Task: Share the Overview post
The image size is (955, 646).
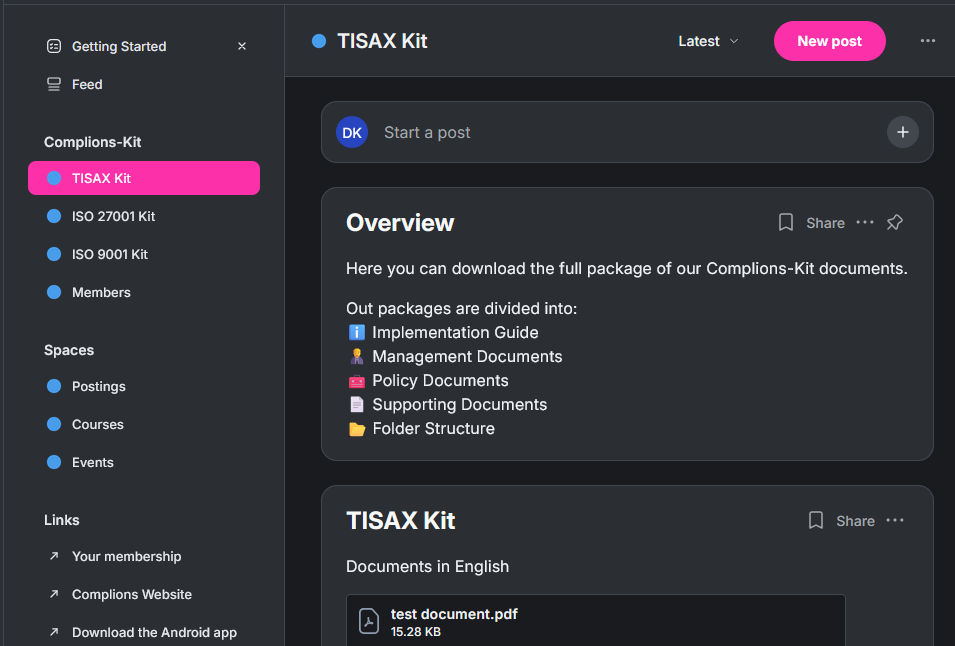Action: click(825, 223)
